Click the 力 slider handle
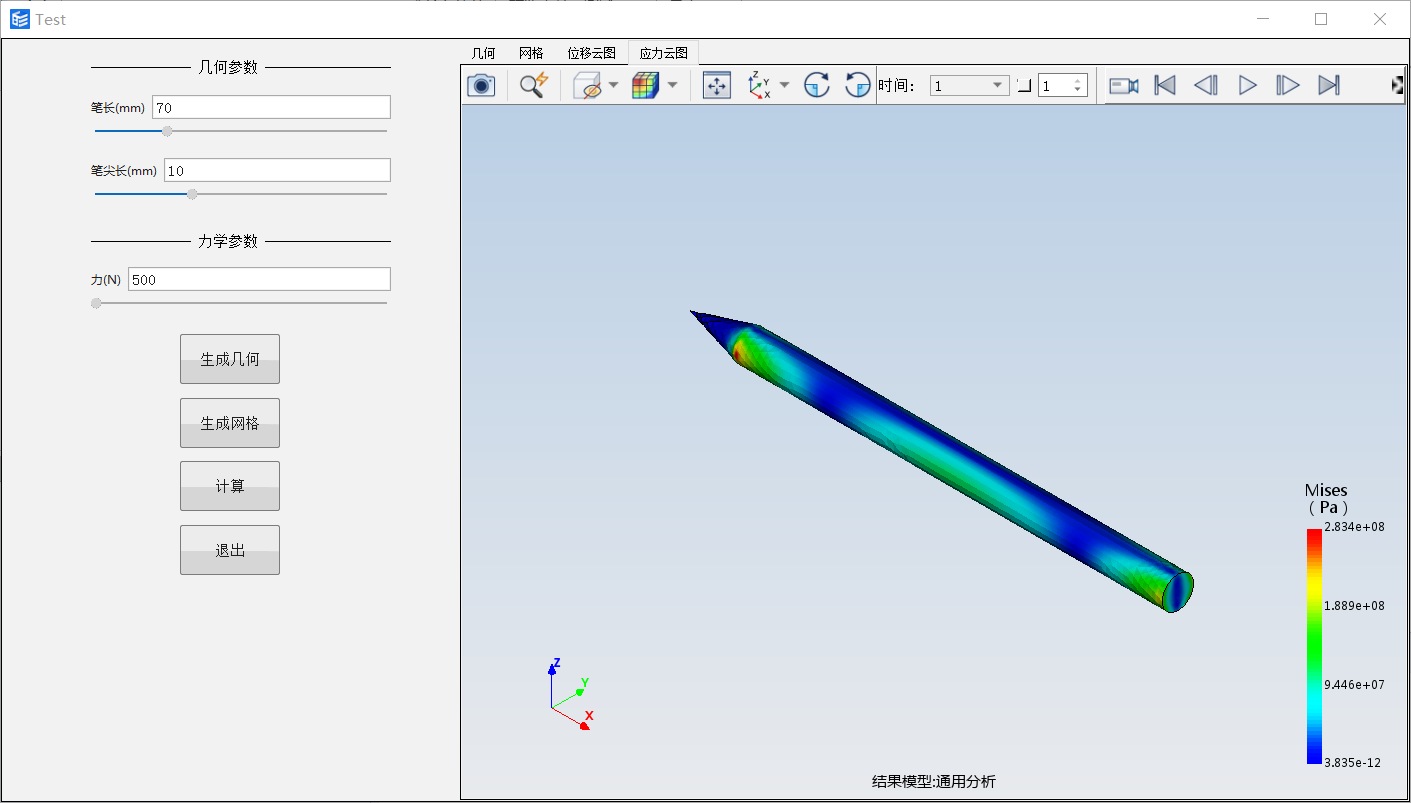This screenshot has width=1411, height=803. tap(96, 303)
